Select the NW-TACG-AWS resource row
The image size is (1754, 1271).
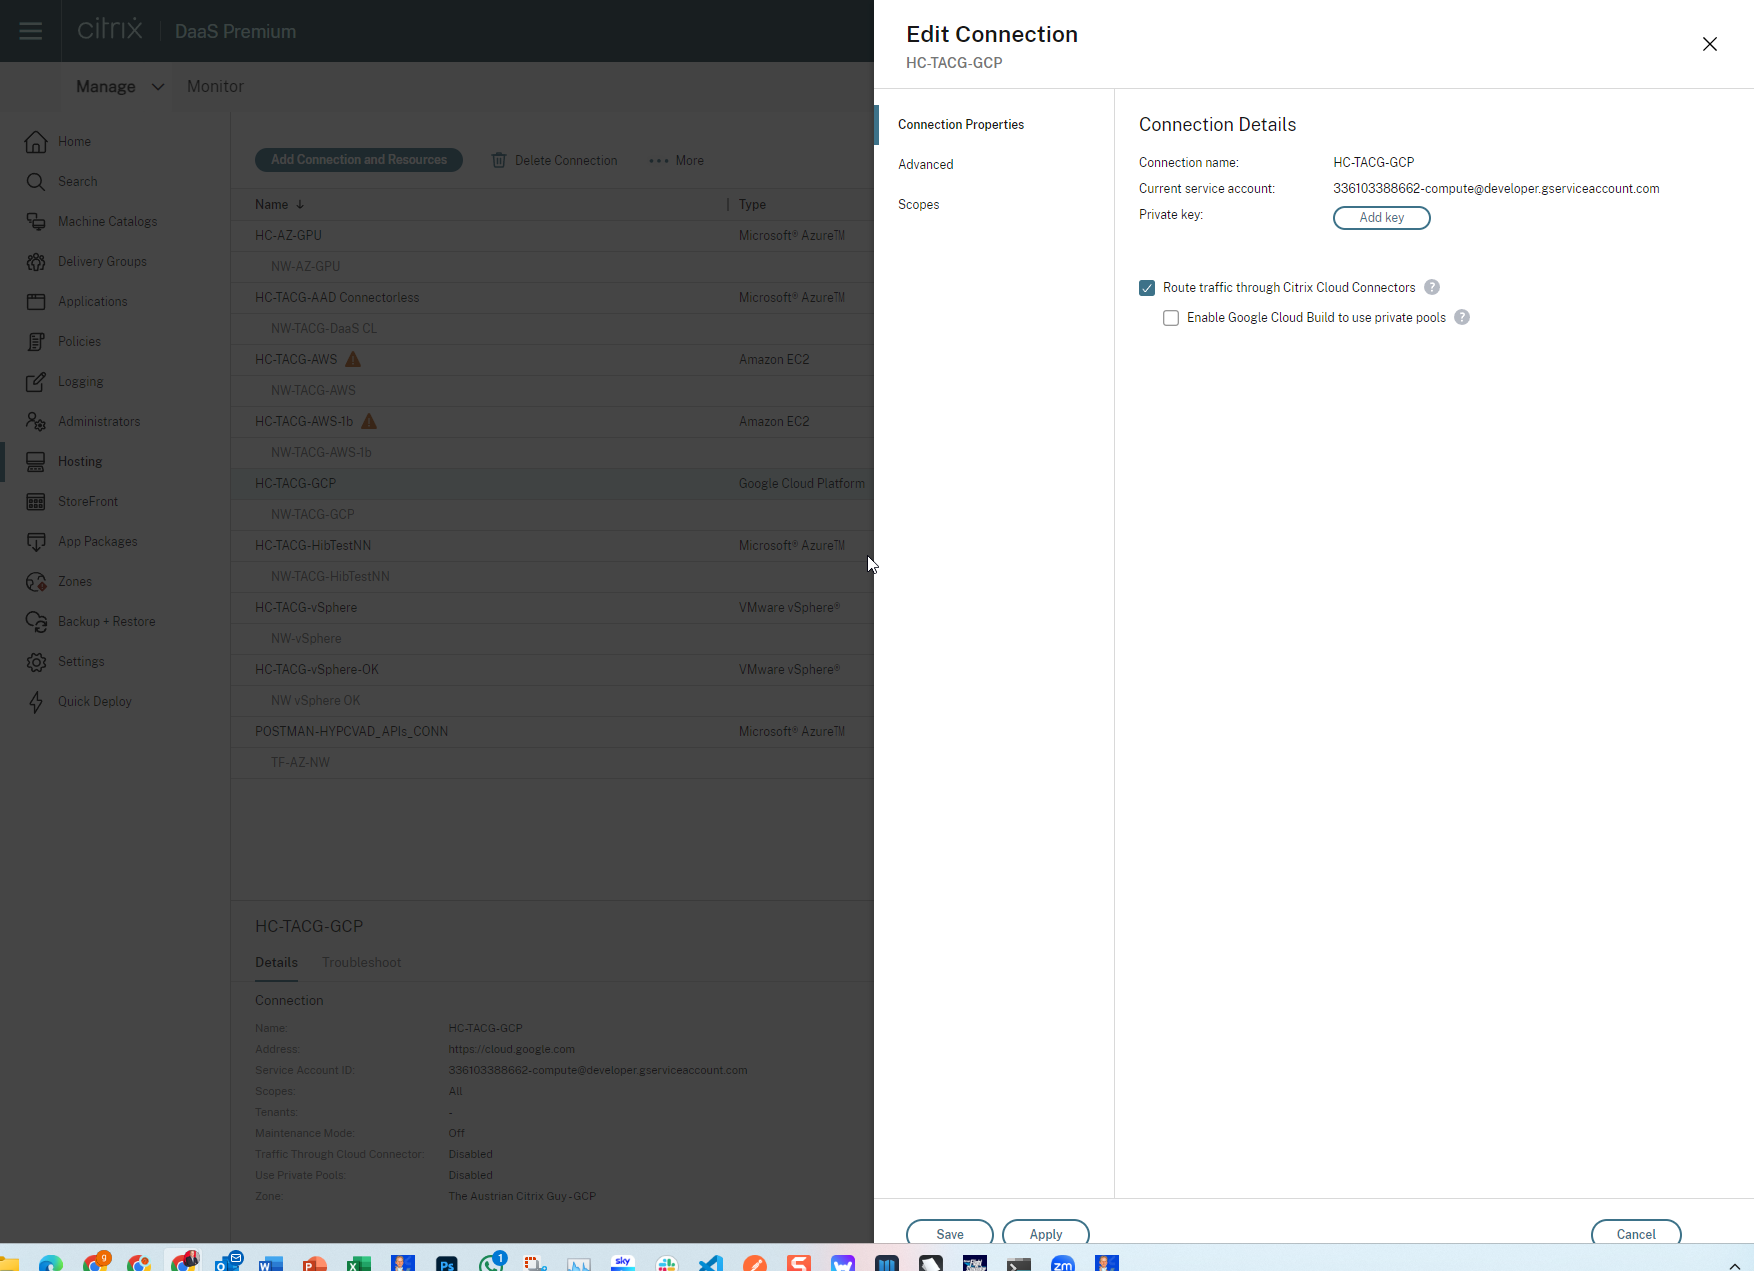point(553,390)
